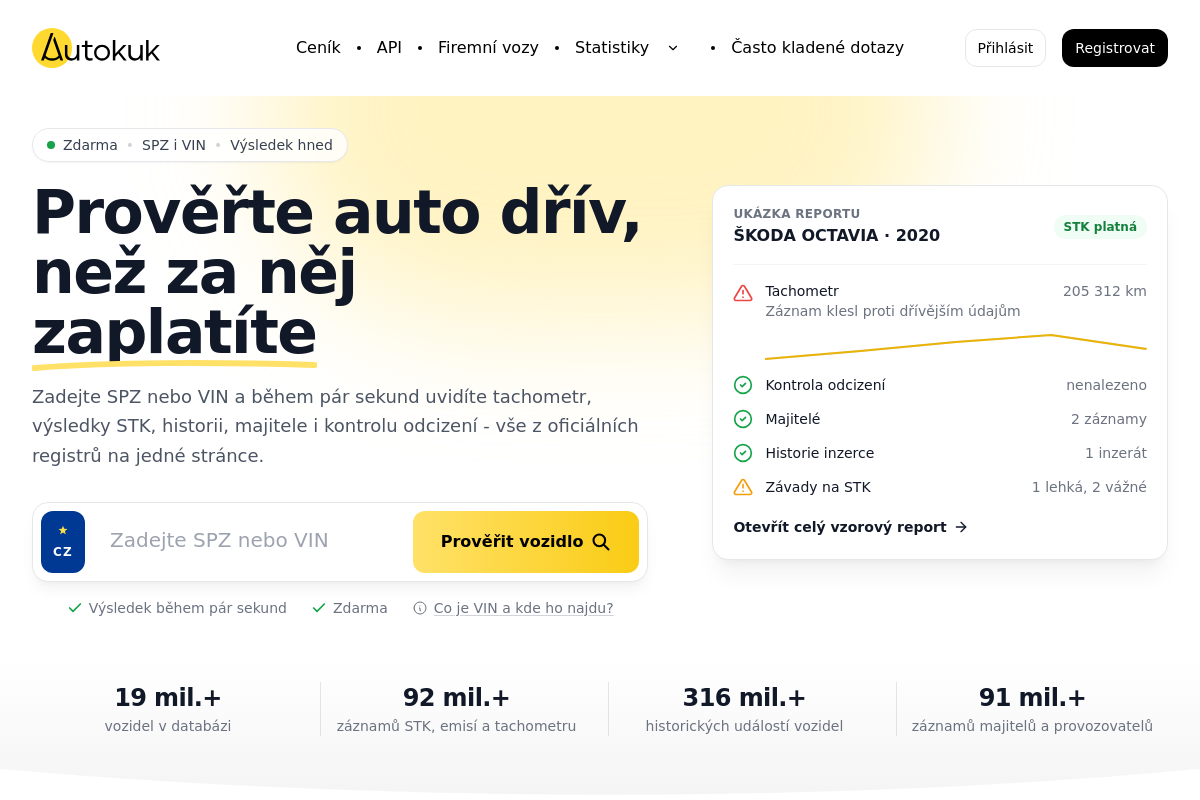Click the 1 lehká, 2 vážné value
Screen dimensions: 1200x800
click(1089, 487)
